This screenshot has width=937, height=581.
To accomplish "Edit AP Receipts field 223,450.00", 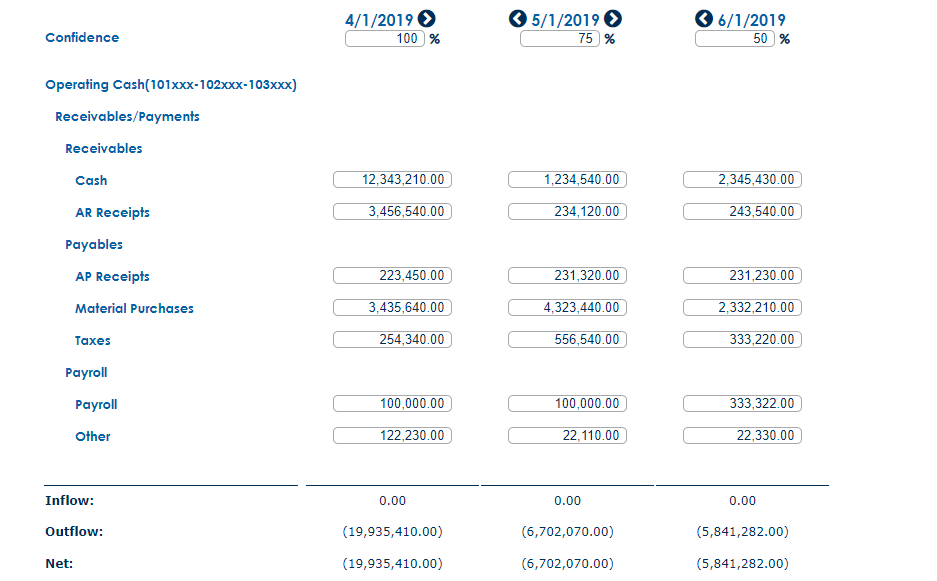I will tap(393, 276).
